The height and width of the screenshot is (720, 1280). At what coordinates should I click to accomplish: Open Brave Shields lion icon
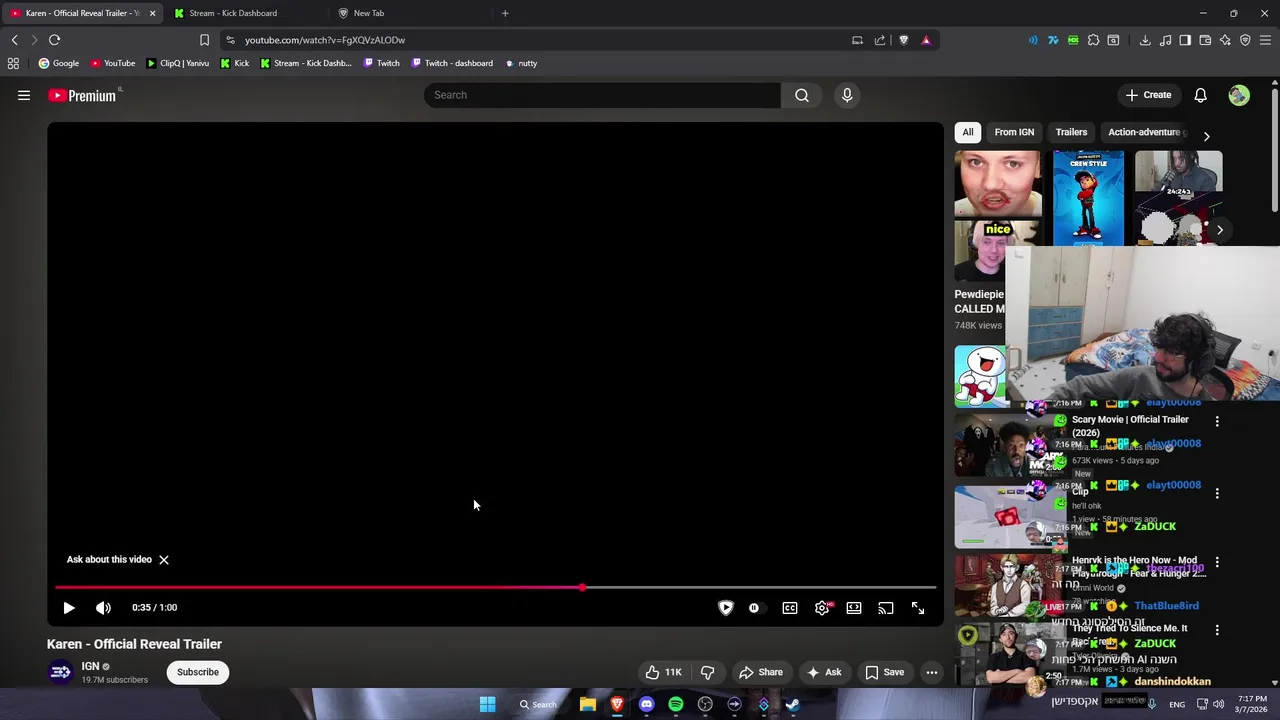(x=903, y=40)
